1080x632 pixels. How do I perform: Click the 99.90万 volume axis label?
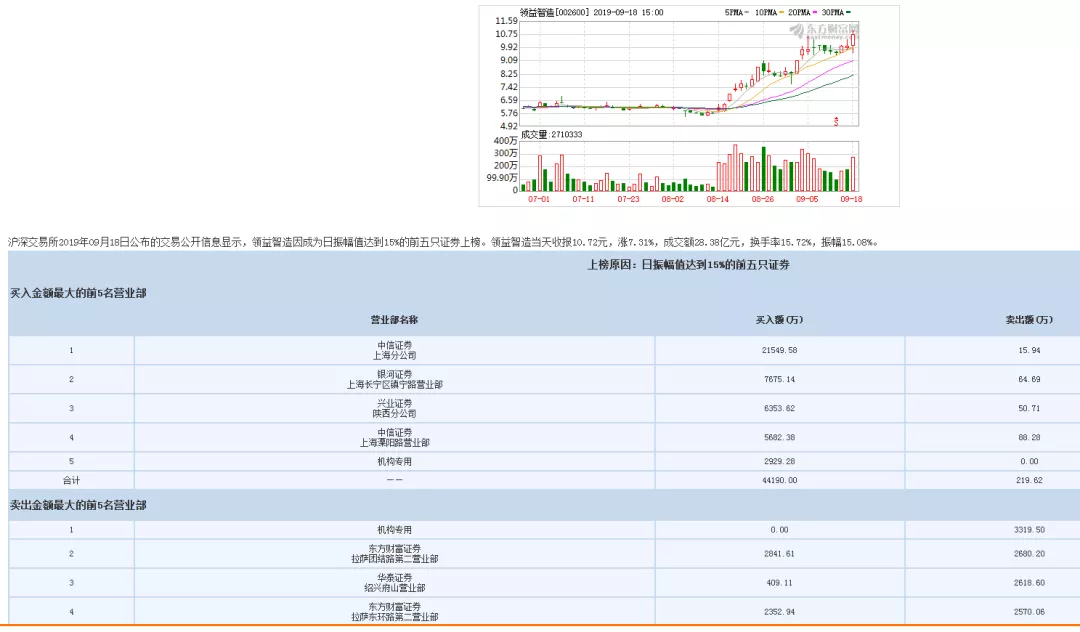(x=502, y=178)
